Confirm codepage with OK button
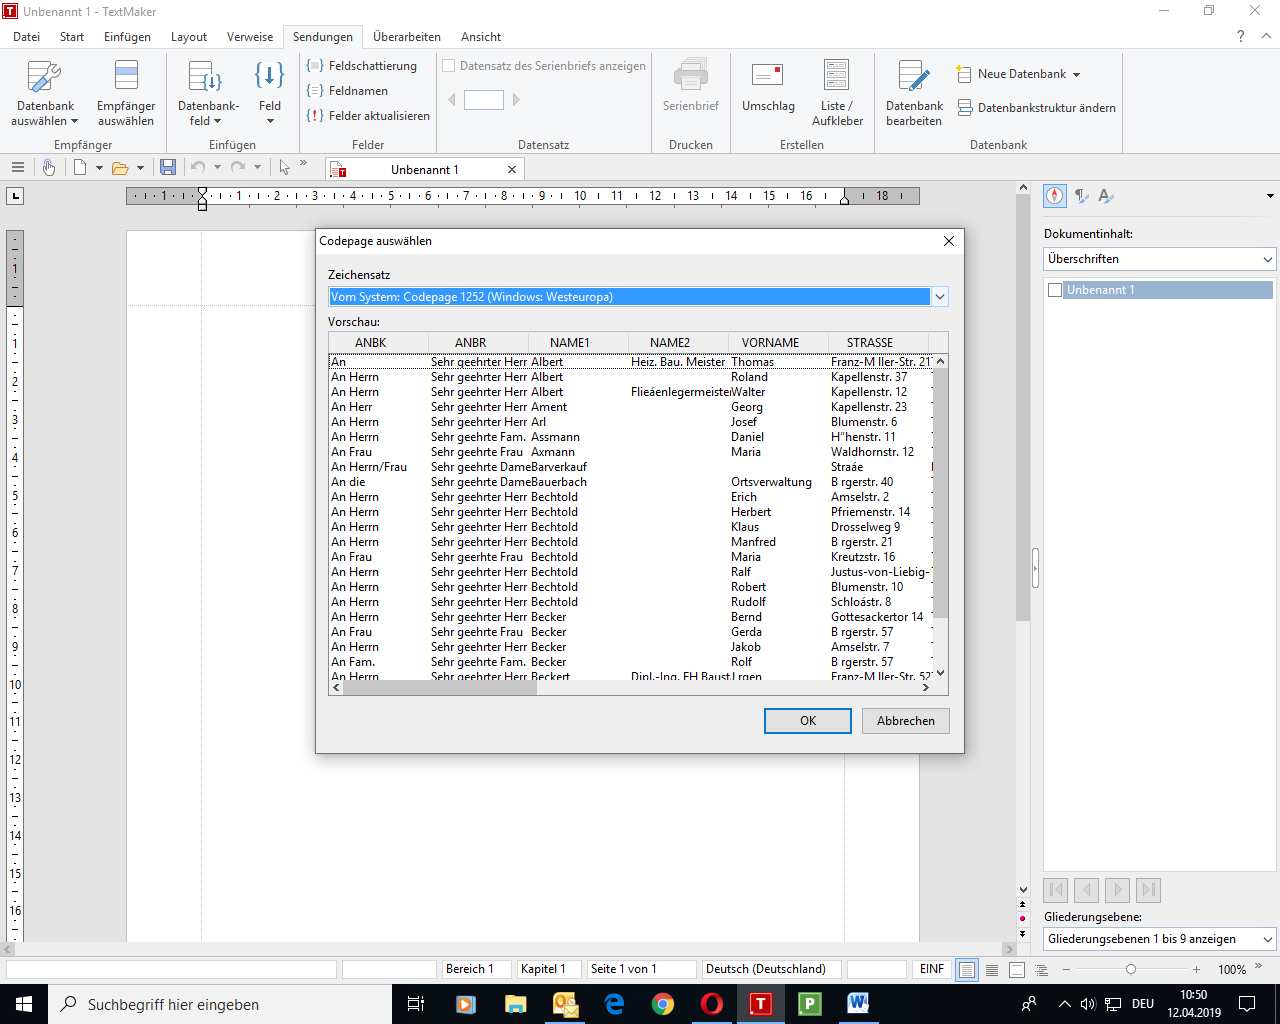The height and width of the screenshot is (1024, 1280). tap(808, 721)
